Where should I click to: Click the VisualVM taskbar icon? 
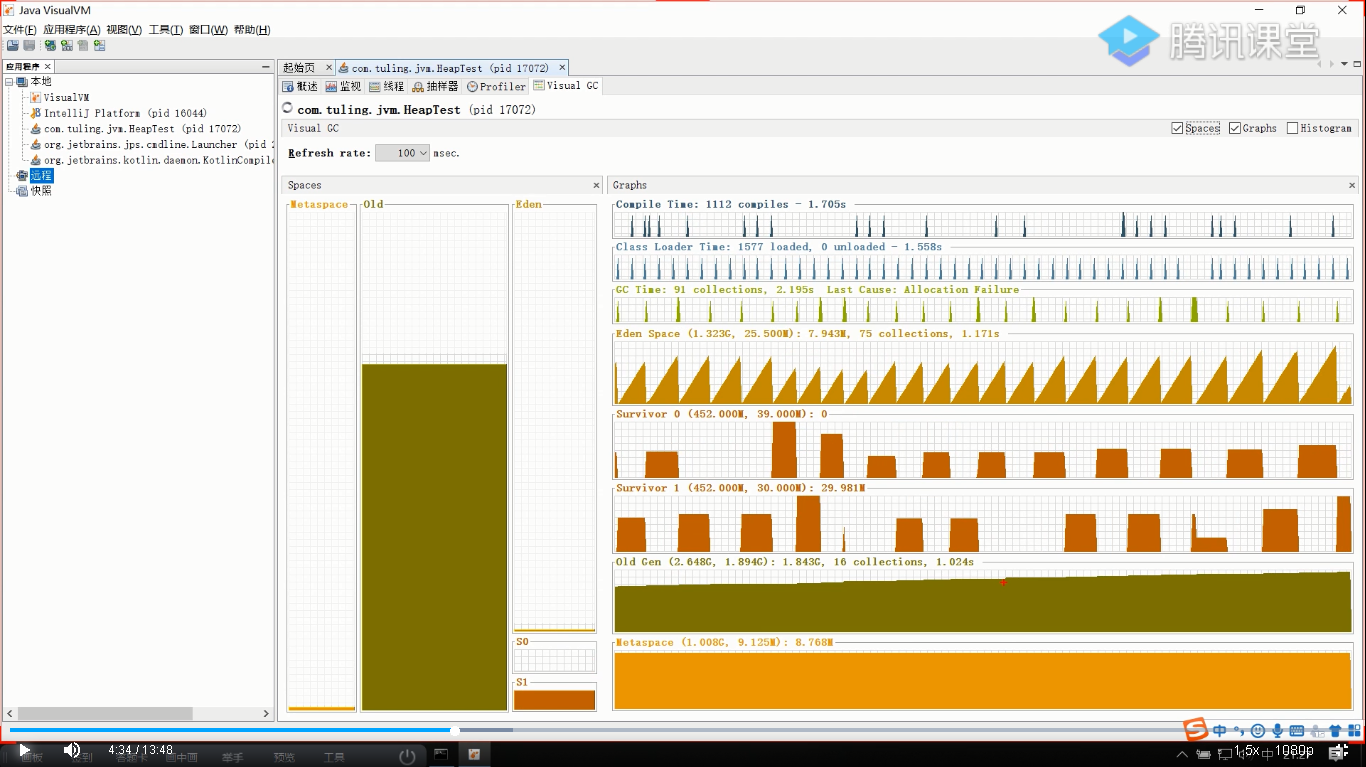click(475, 754)
